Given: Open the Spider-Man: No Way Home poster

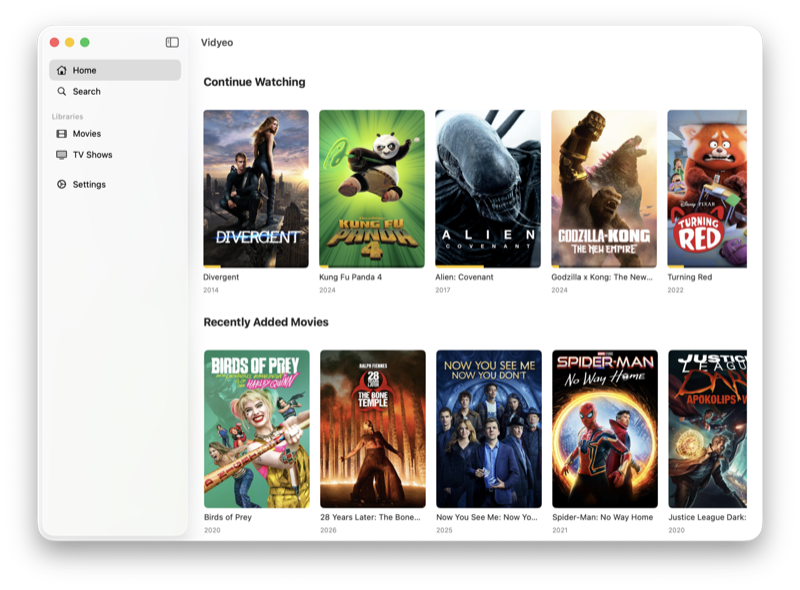Looking at the screenshot, I should point(605,429).
